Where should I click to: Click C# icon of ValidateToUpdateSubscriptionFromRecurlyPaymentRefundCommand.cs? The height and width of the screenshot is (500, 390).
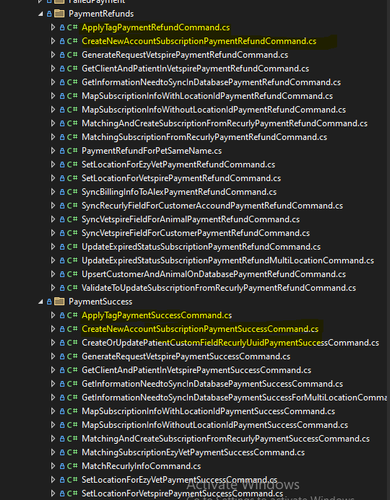point(72,288)
